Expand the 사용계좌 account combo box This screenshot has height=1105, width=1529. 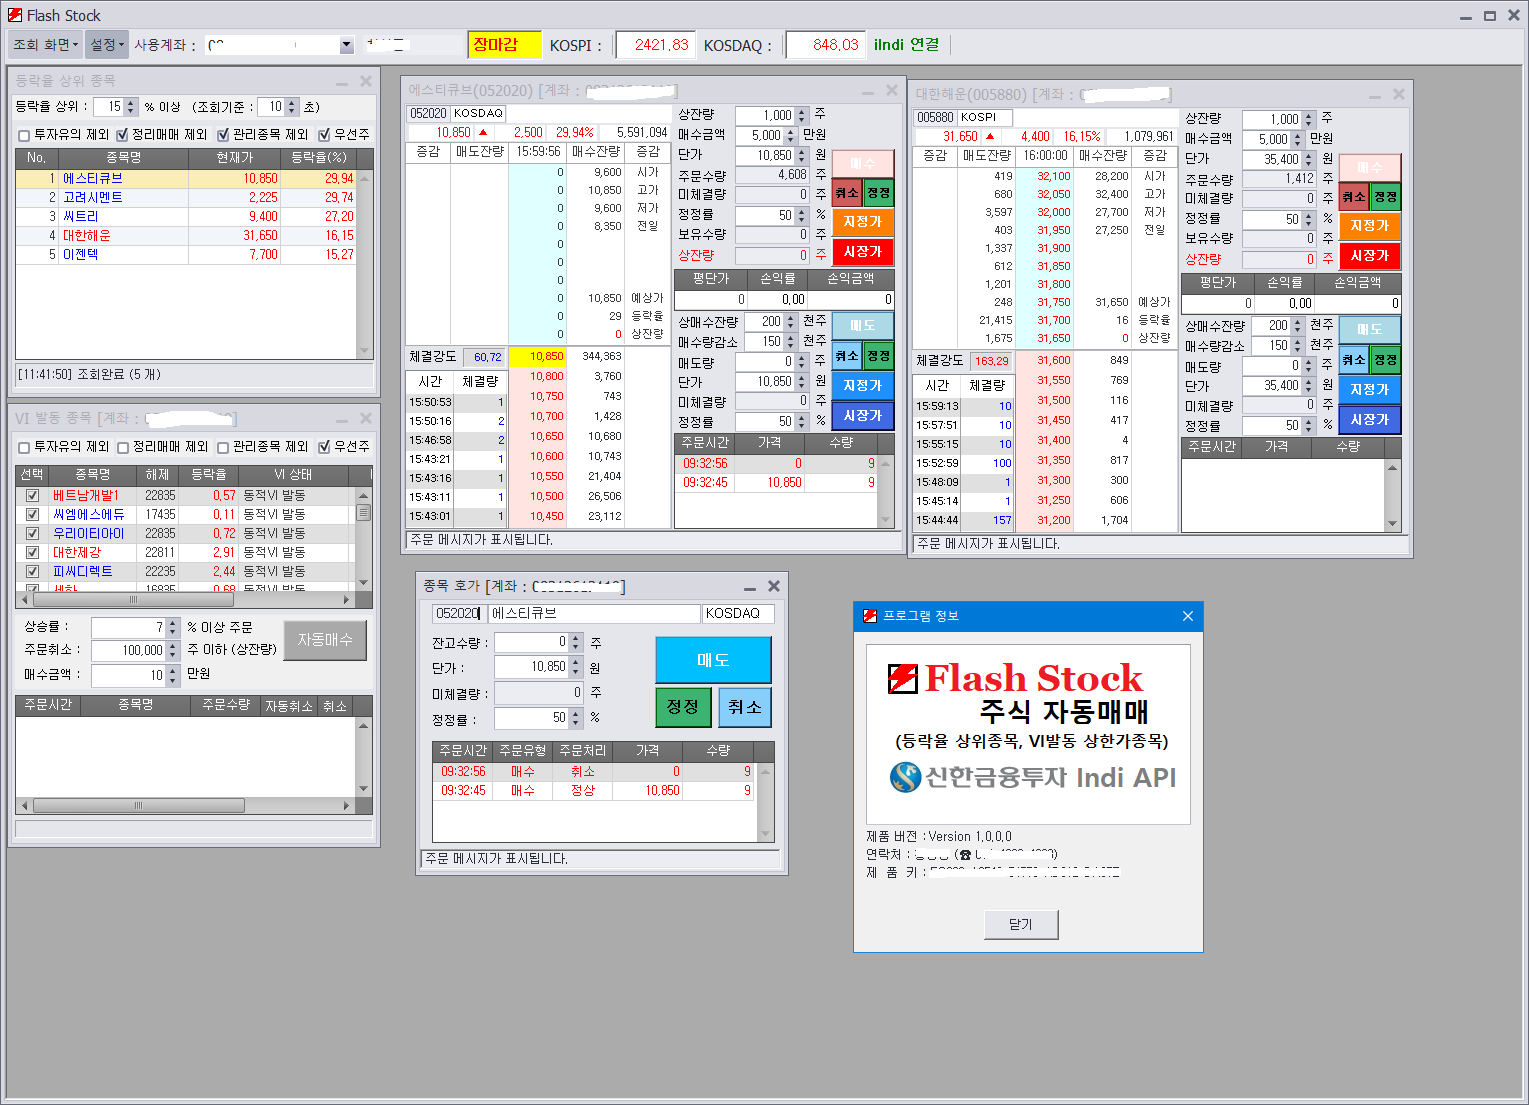347,45
